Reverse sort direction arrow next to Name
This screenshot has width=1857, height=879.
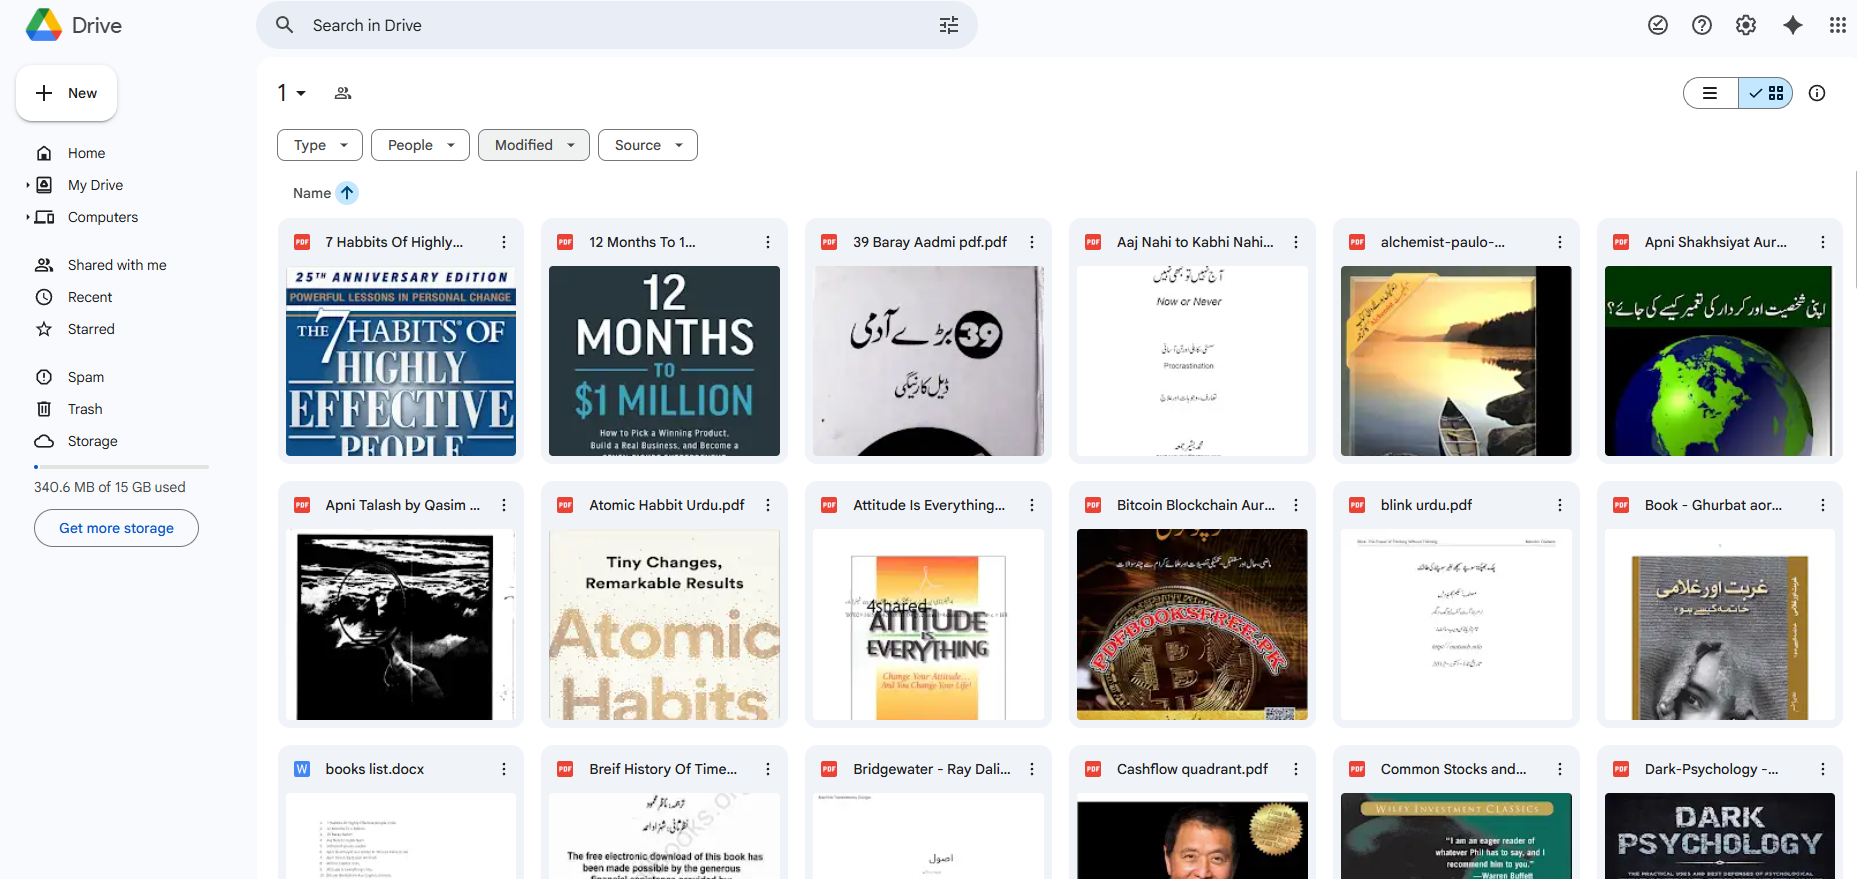click(x=347, y=193)
